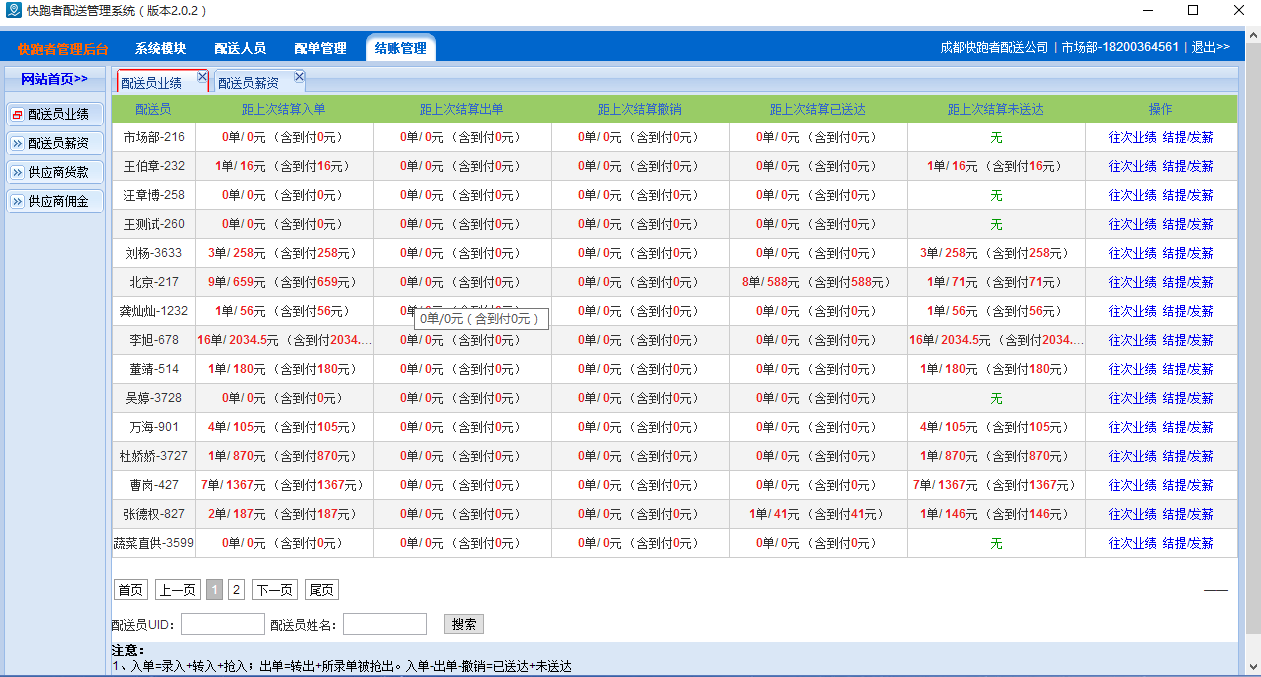Click inside the 配送员UID input field
This screenshot has width=1261, height=677.
point(222,624)
